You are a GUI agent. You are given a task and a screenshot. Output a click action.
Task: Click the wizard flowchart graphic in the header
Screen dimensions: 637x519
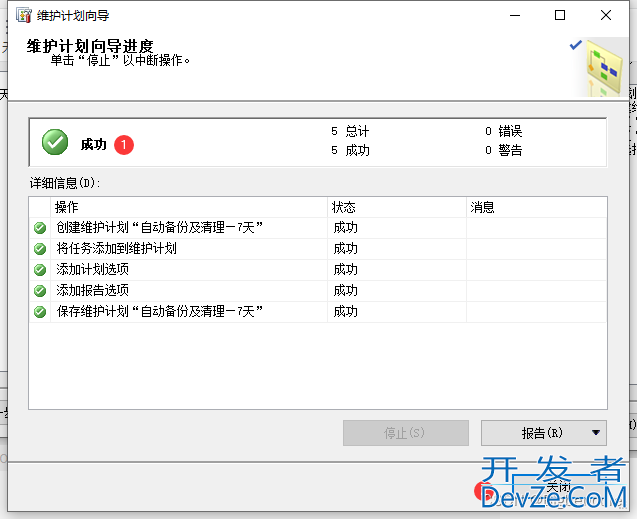(x=604, y=68)
